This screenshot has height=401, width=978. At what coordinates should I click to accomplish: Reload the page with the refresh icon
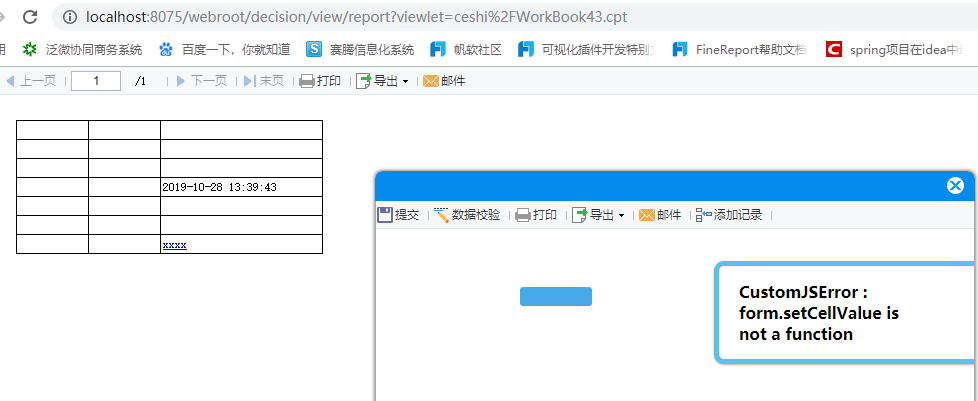pos(30,17)
